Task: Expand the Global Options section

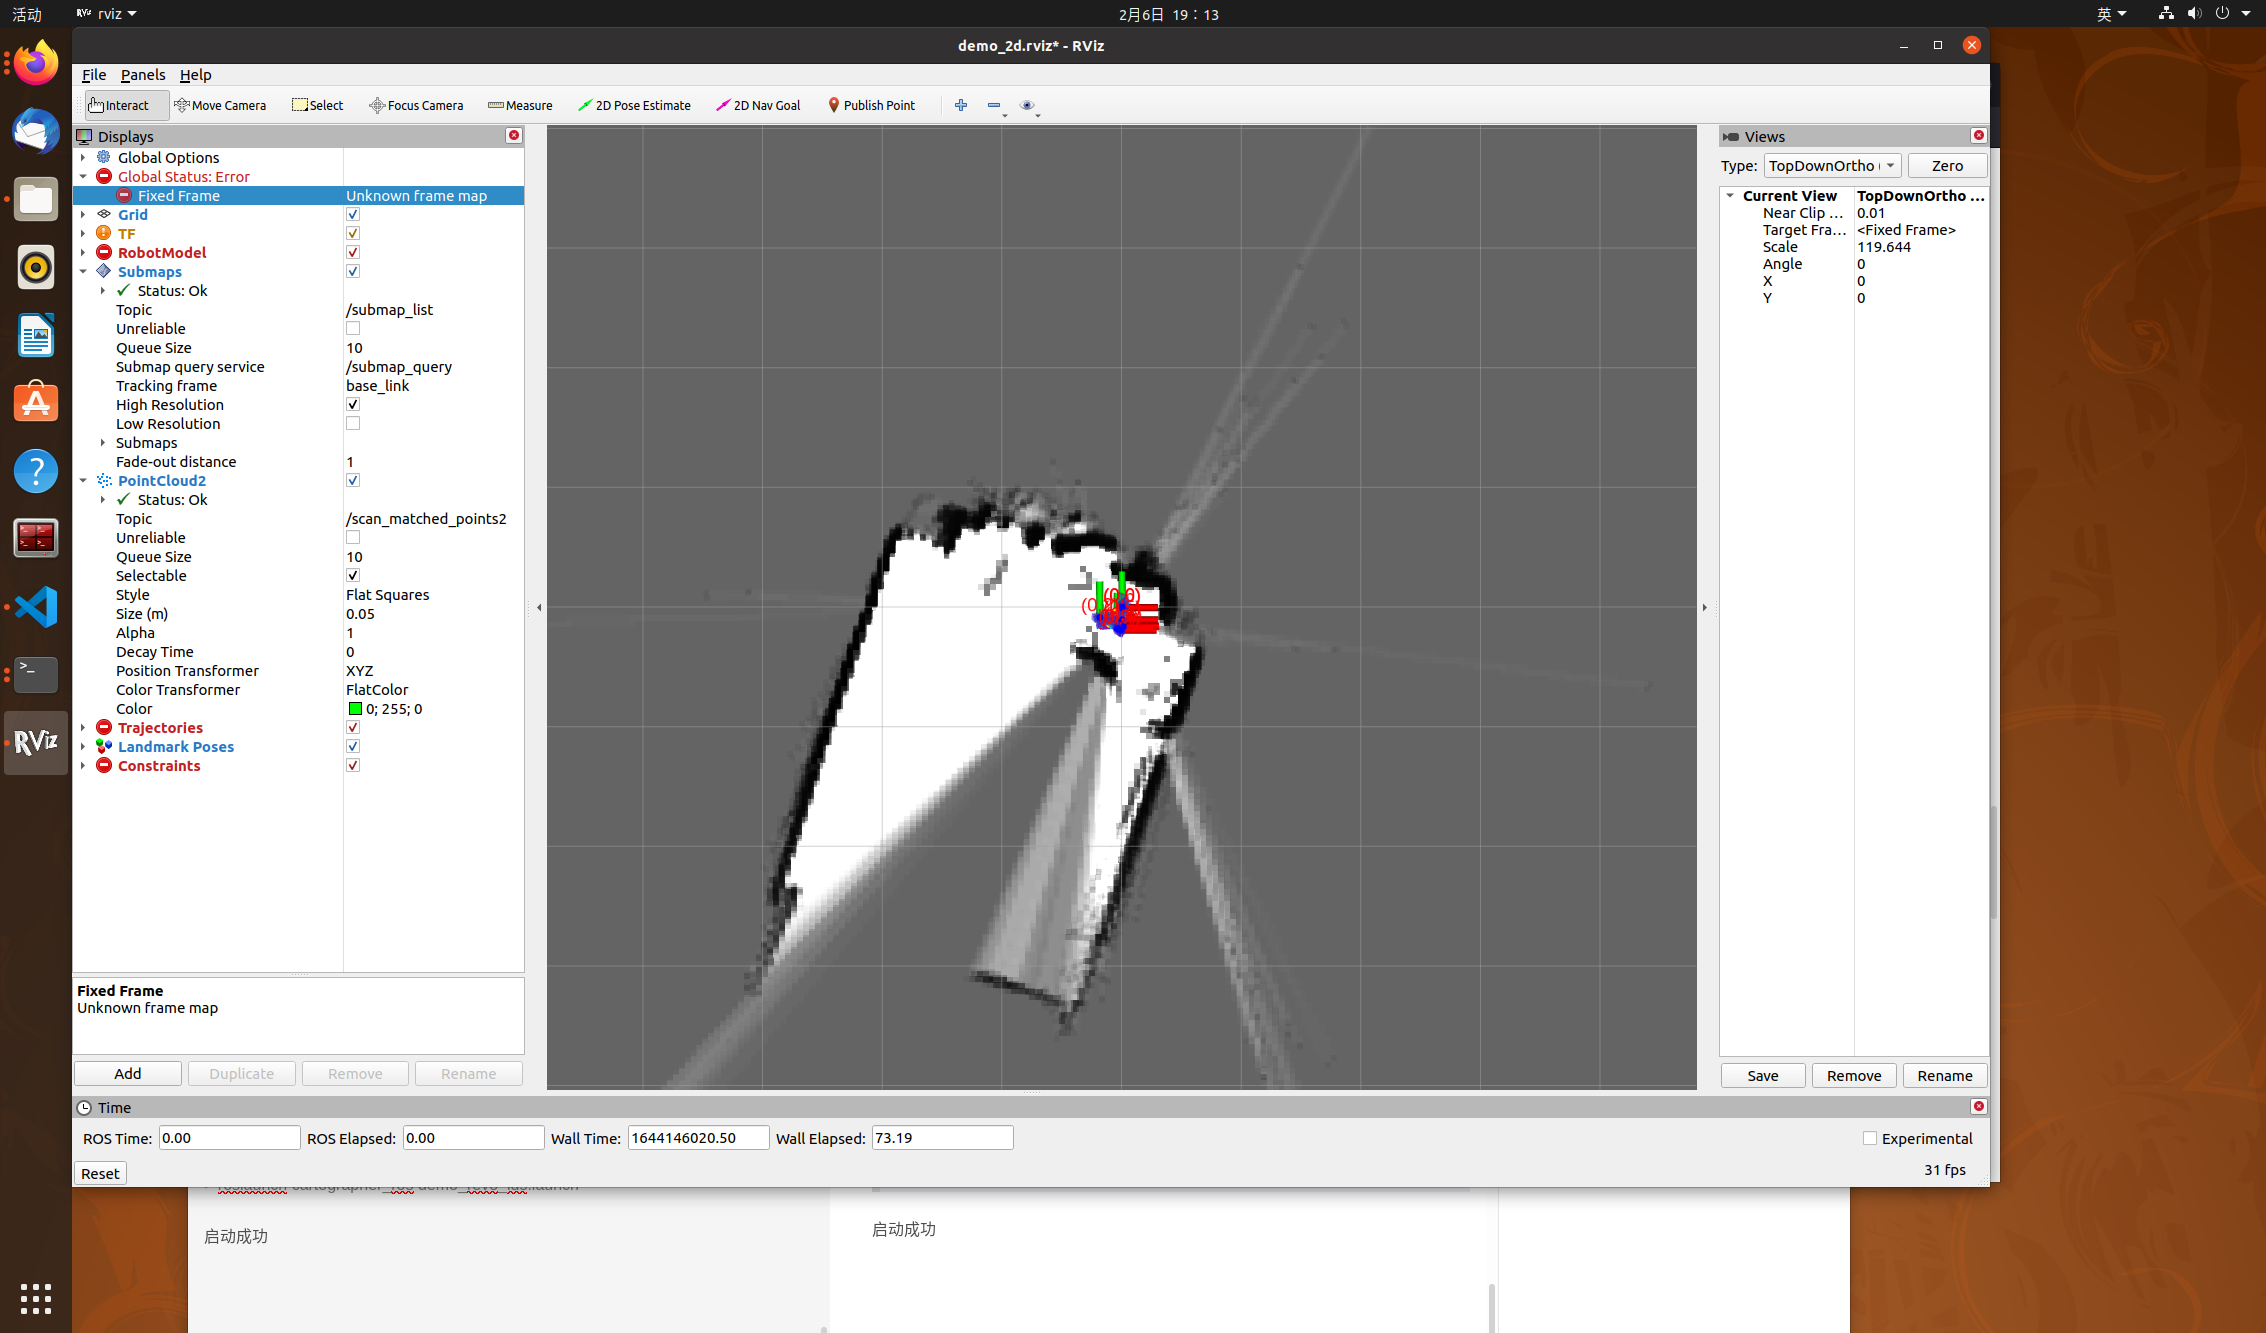Action: (84, 157)
